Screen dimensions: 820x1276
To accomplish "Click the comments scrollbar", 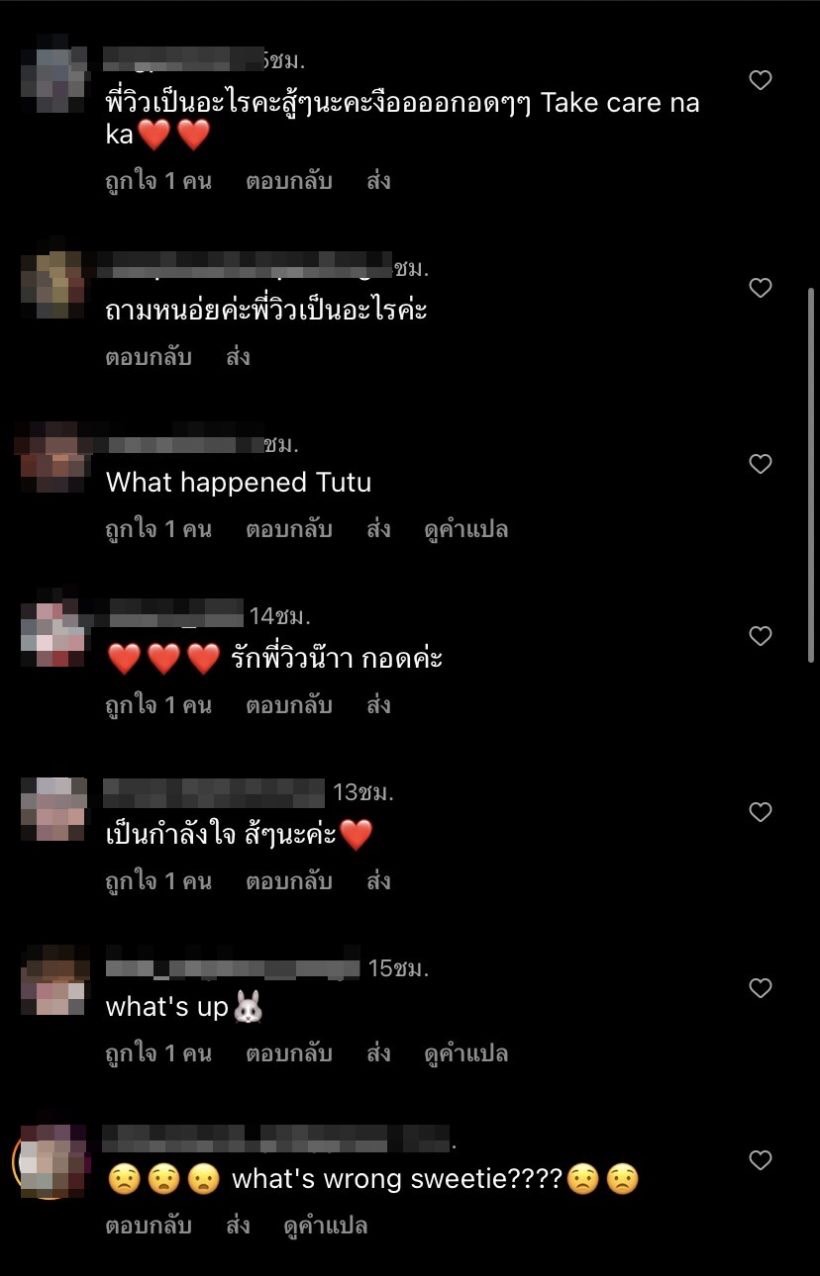I will 811,475.
